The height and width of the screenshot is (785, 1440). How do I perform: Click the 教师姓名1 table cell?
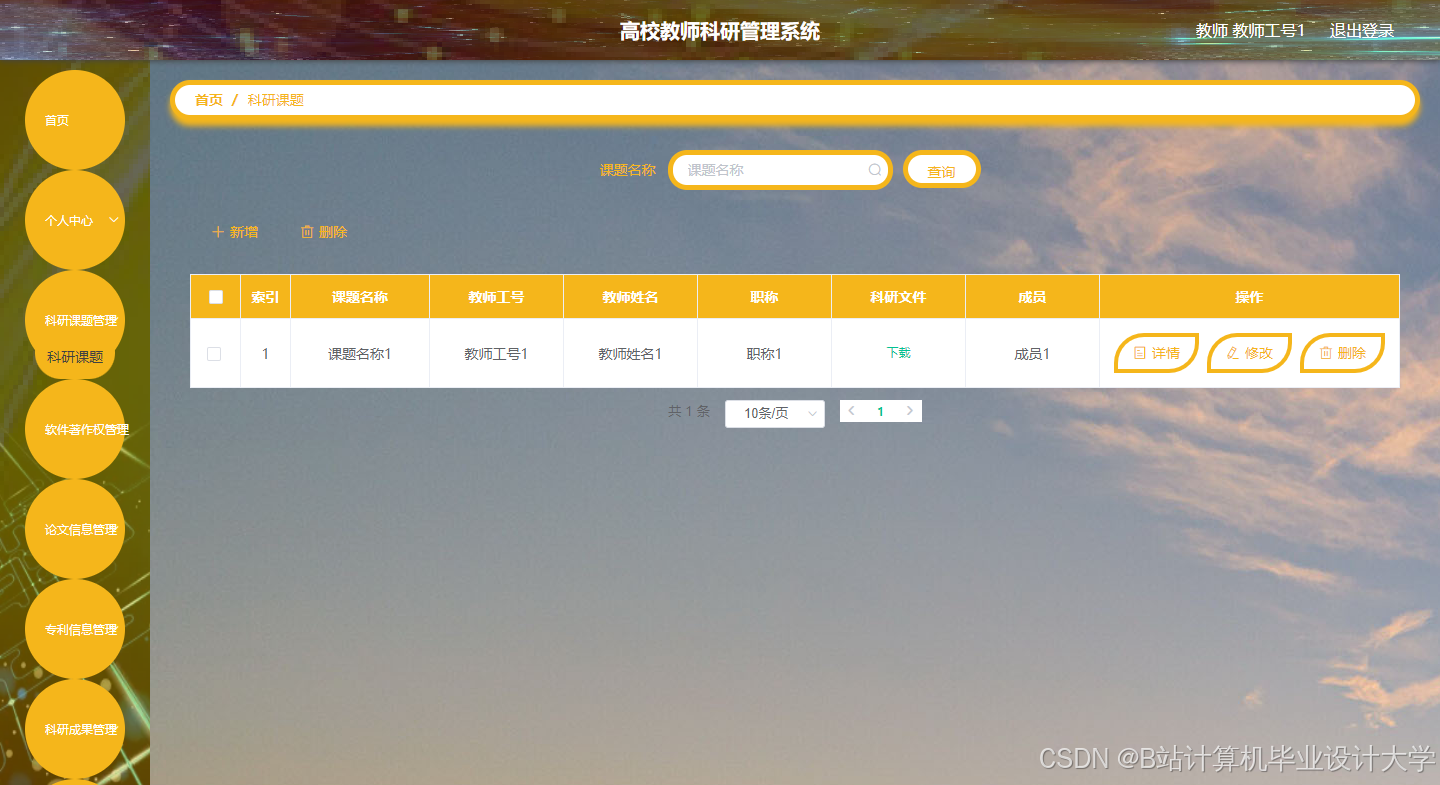click(x=630, y=354)
